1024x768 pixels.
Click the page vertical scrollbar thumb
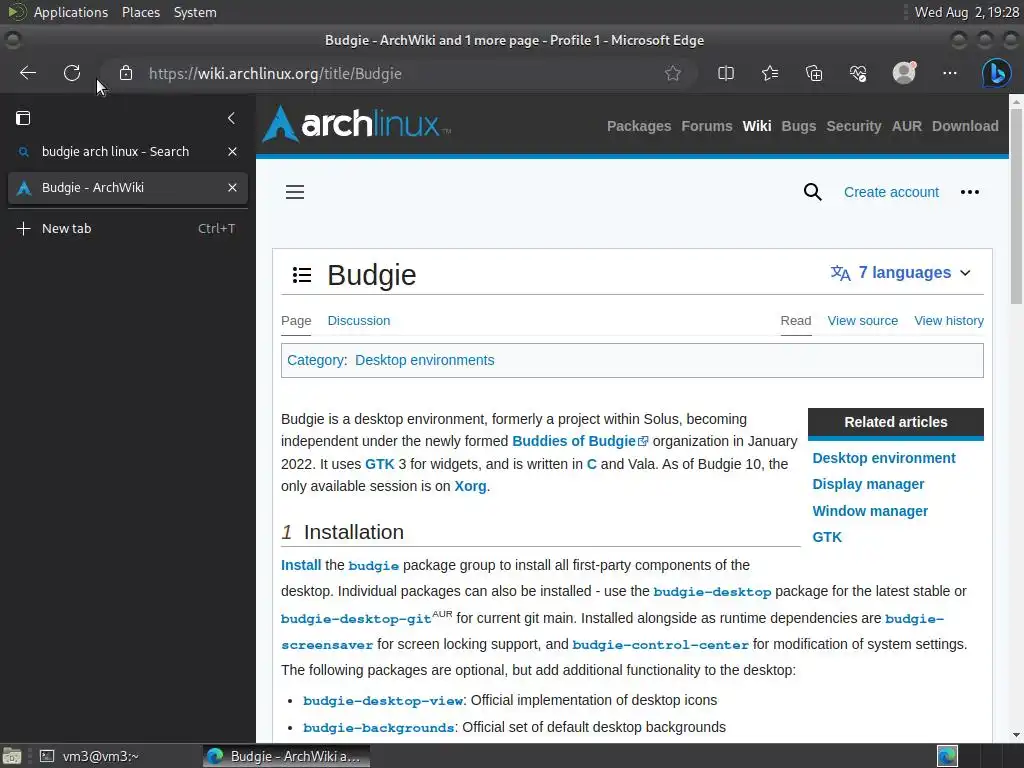coord(1016,206)
